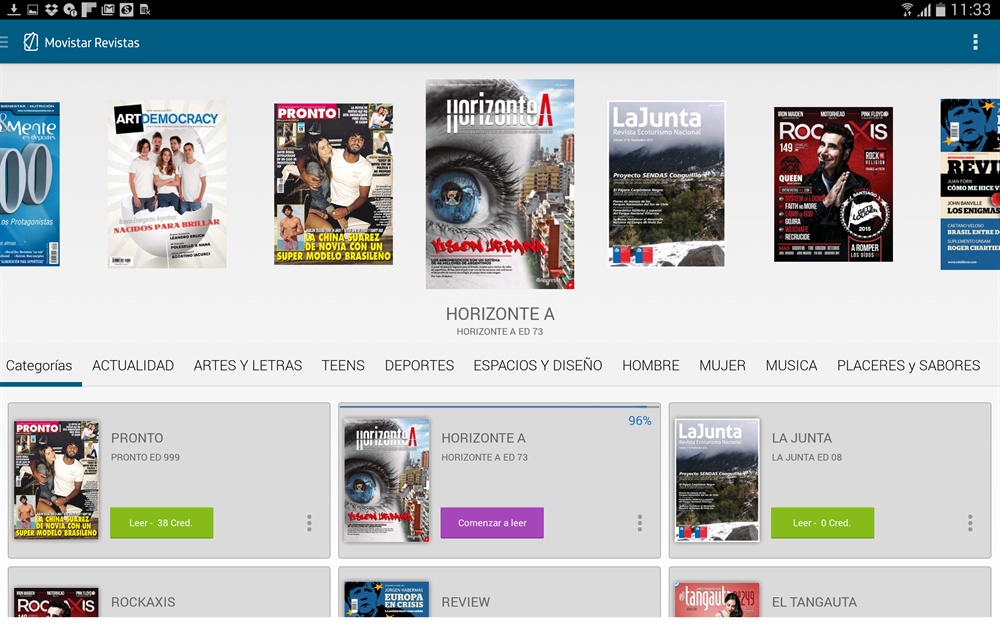Tap Leer - 0 Cred. button
The image size is (1000, 625).
[x=822, y=523]
